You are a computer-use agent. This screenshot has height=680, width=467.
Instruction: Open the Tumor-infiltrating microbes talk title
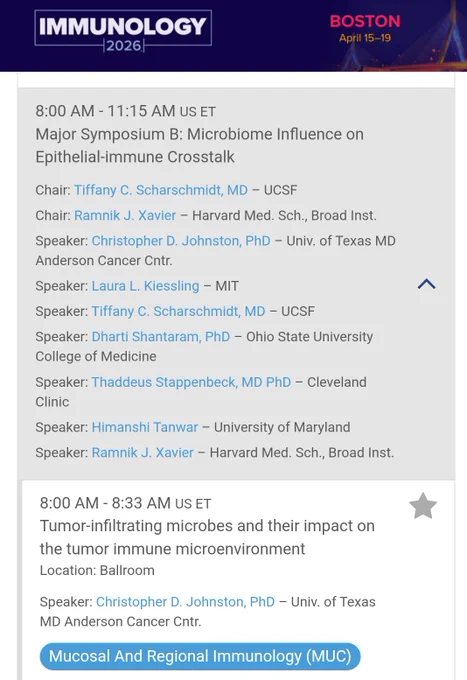click(x=207, y=537)
